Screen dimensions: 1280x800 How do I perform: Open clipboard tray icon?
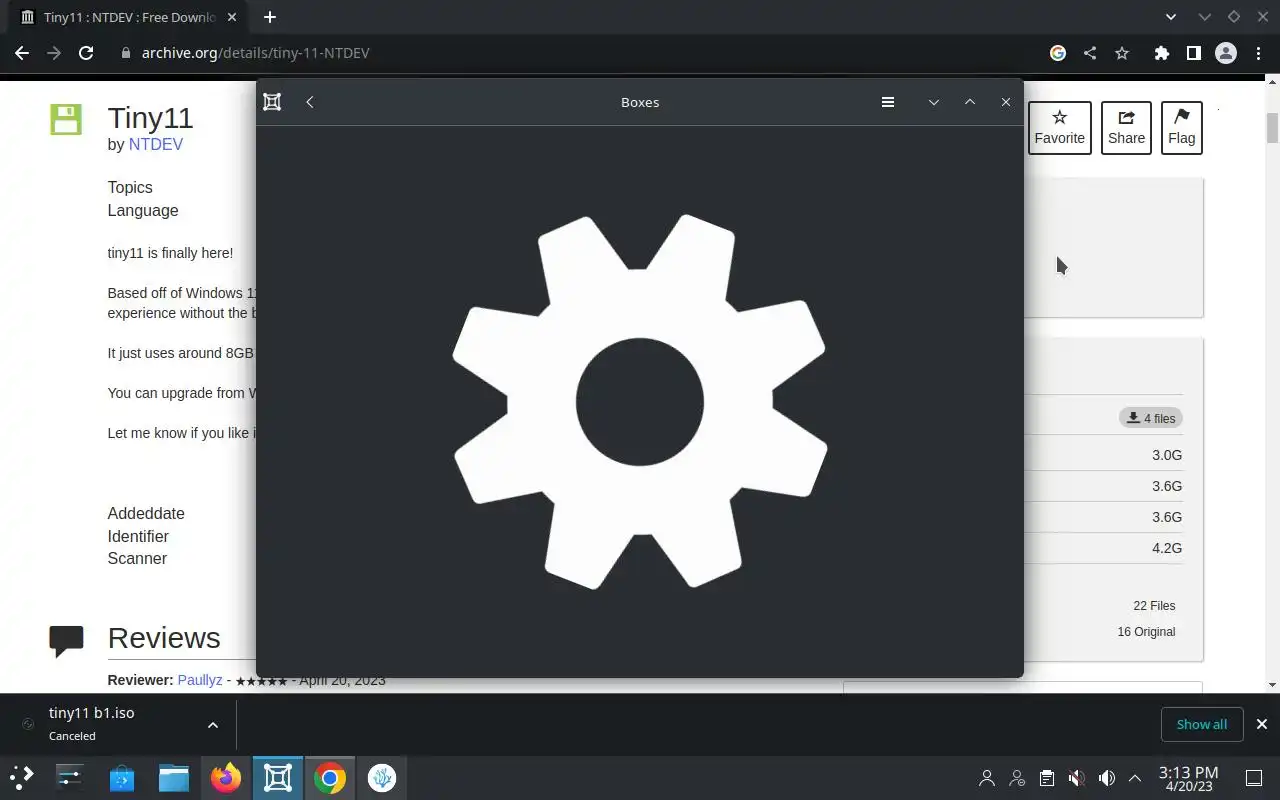[x=1046, y=777]
